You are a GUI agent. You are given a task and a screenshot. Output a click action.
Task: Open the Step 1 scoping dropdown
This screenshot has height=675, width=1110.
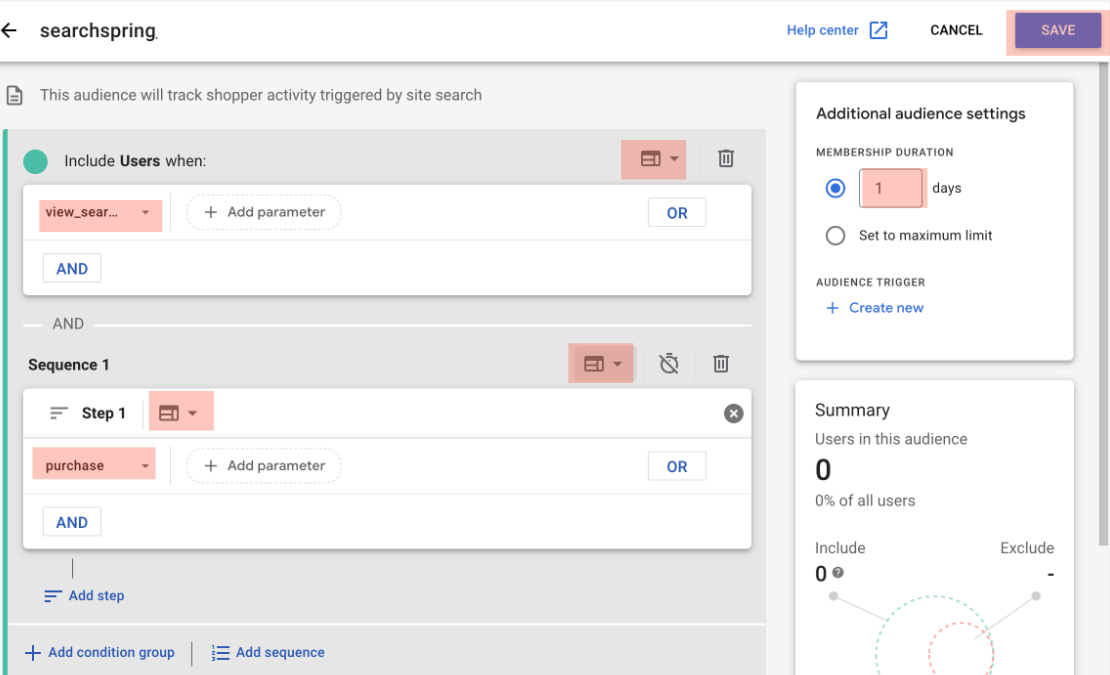coord(180,411)
